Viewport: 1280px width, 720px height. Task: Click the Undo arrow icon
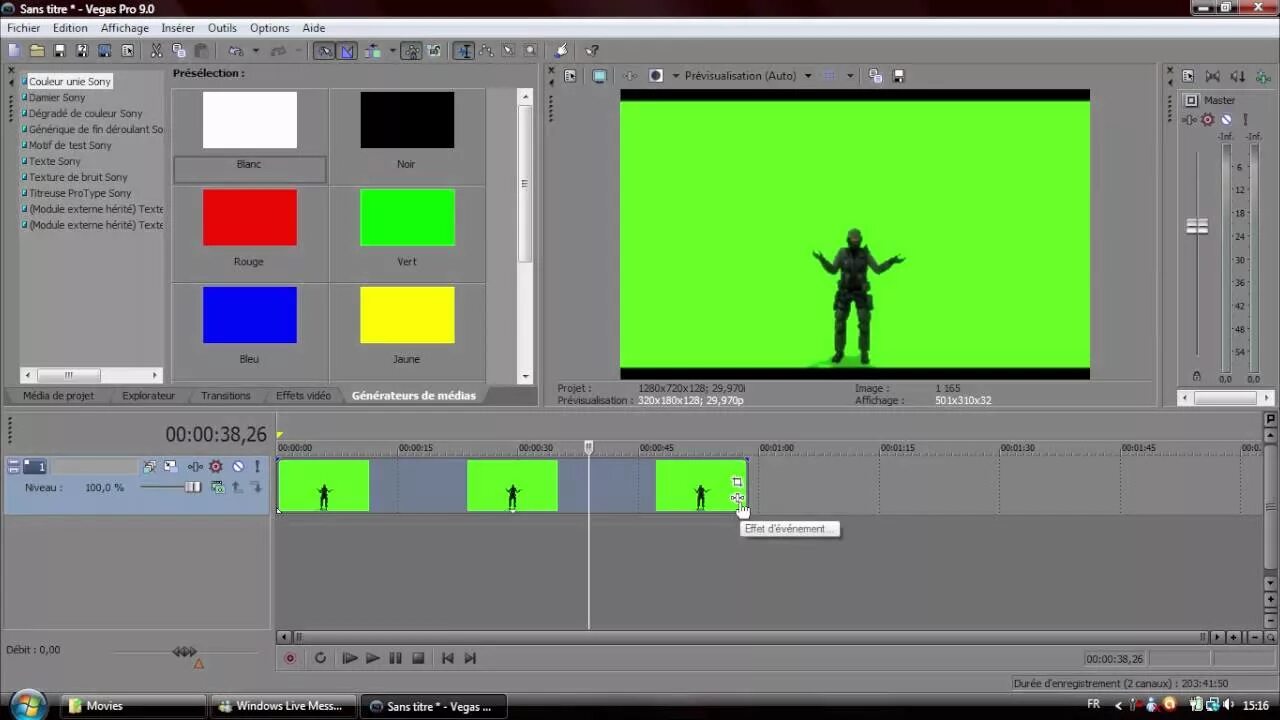[237, 50]
